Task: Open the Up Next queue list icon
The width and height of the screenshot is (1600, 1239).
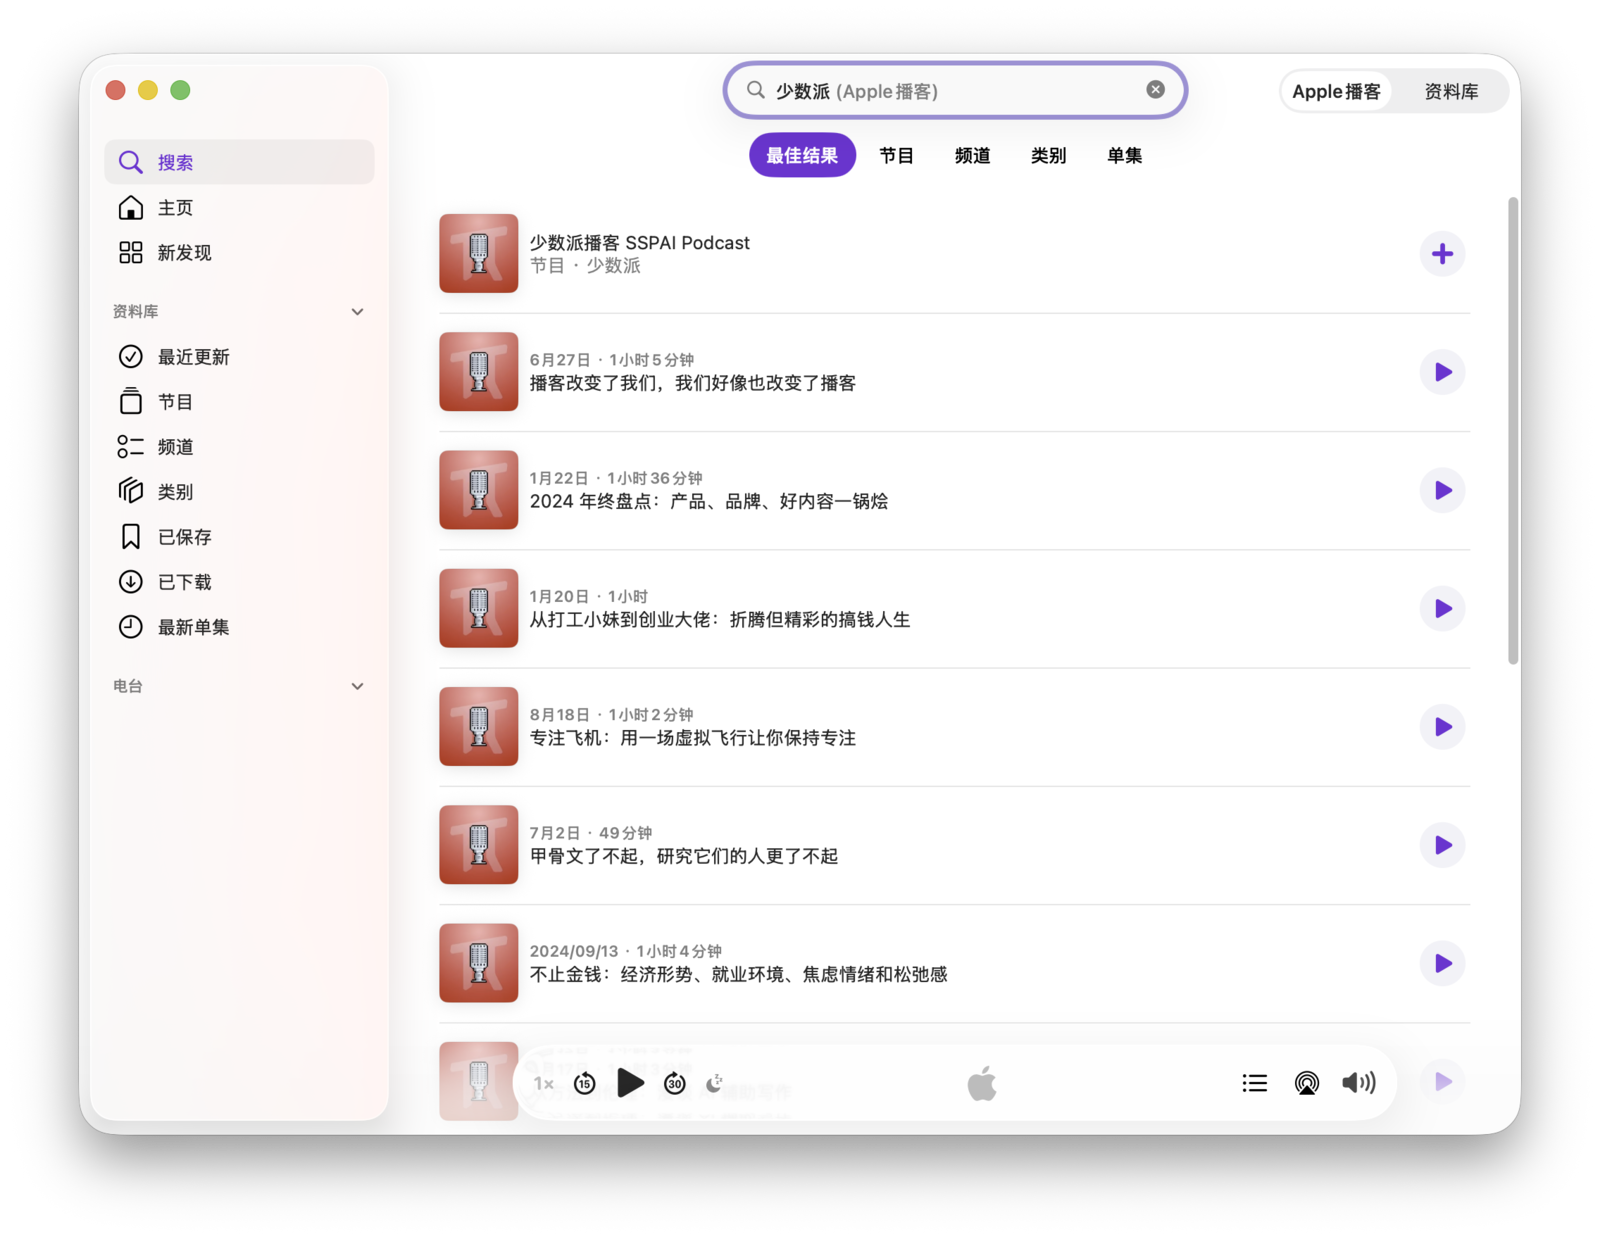Action: point(1254,1083)
